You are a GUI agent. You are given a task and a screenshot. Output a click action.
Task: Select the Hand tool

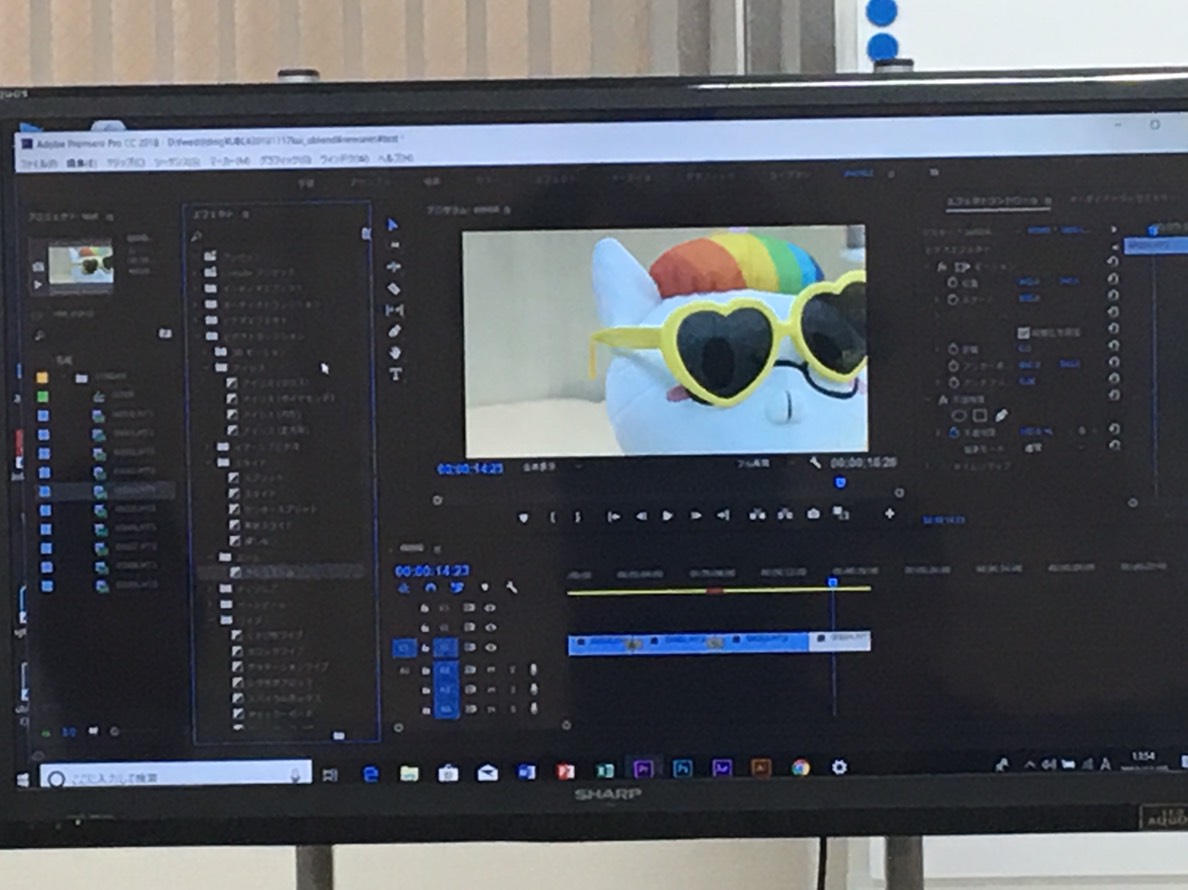pyautogui.click(x=395, y=353)
